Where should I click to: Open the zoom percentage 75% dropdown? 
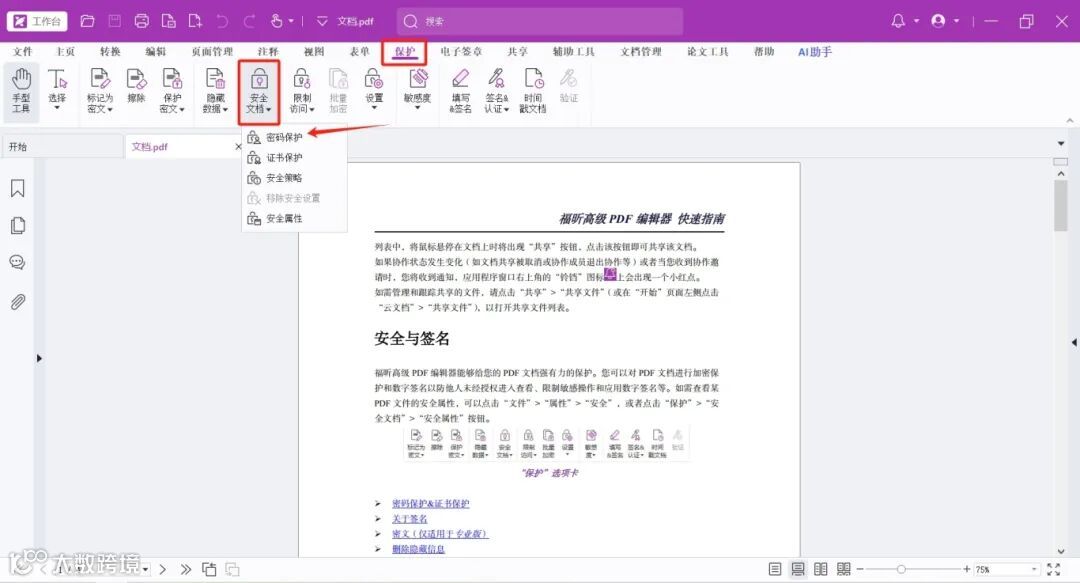click(1034, 569)
